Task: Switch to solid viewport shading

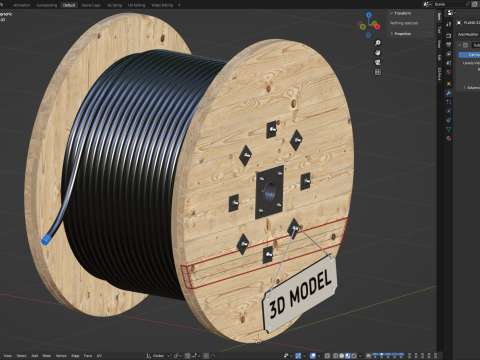Action: pyautogui.click(x=341, y=356)
